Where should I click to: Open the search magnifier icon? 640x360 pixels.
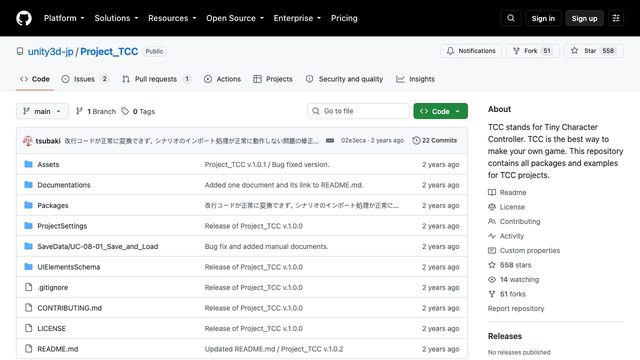511,18
